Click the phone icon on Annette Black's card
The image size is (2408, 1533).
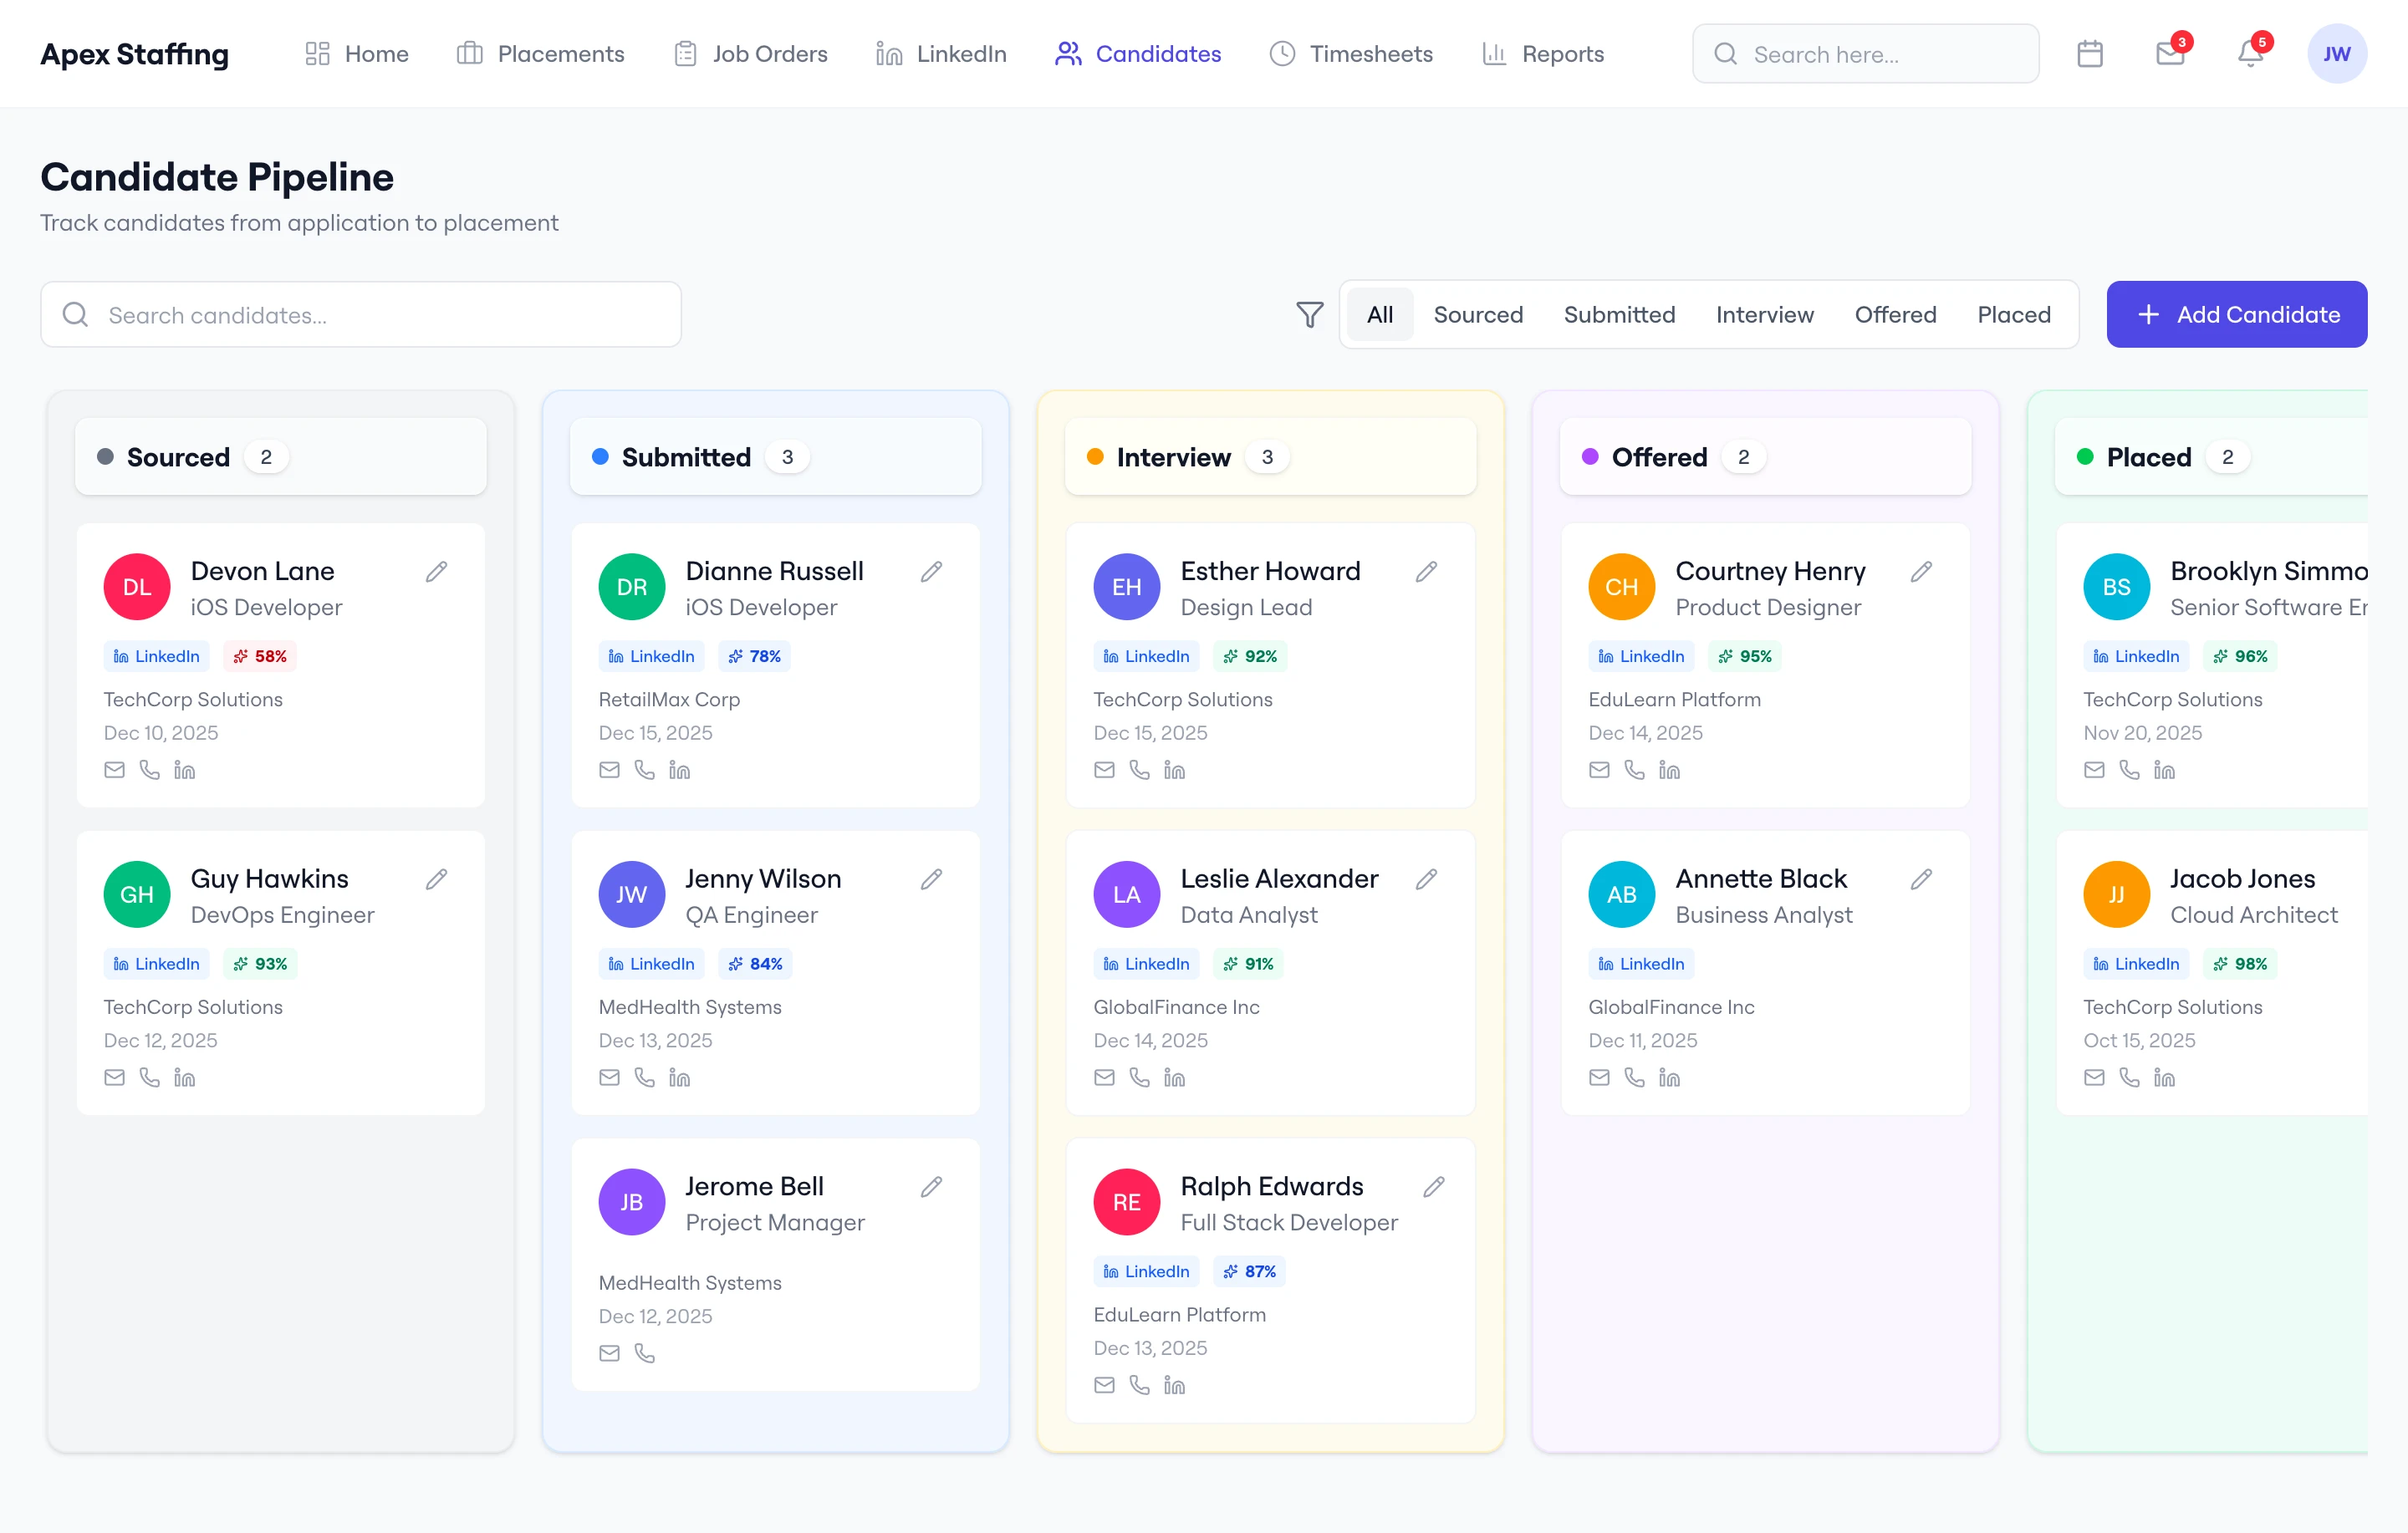pos(1633,1077)
